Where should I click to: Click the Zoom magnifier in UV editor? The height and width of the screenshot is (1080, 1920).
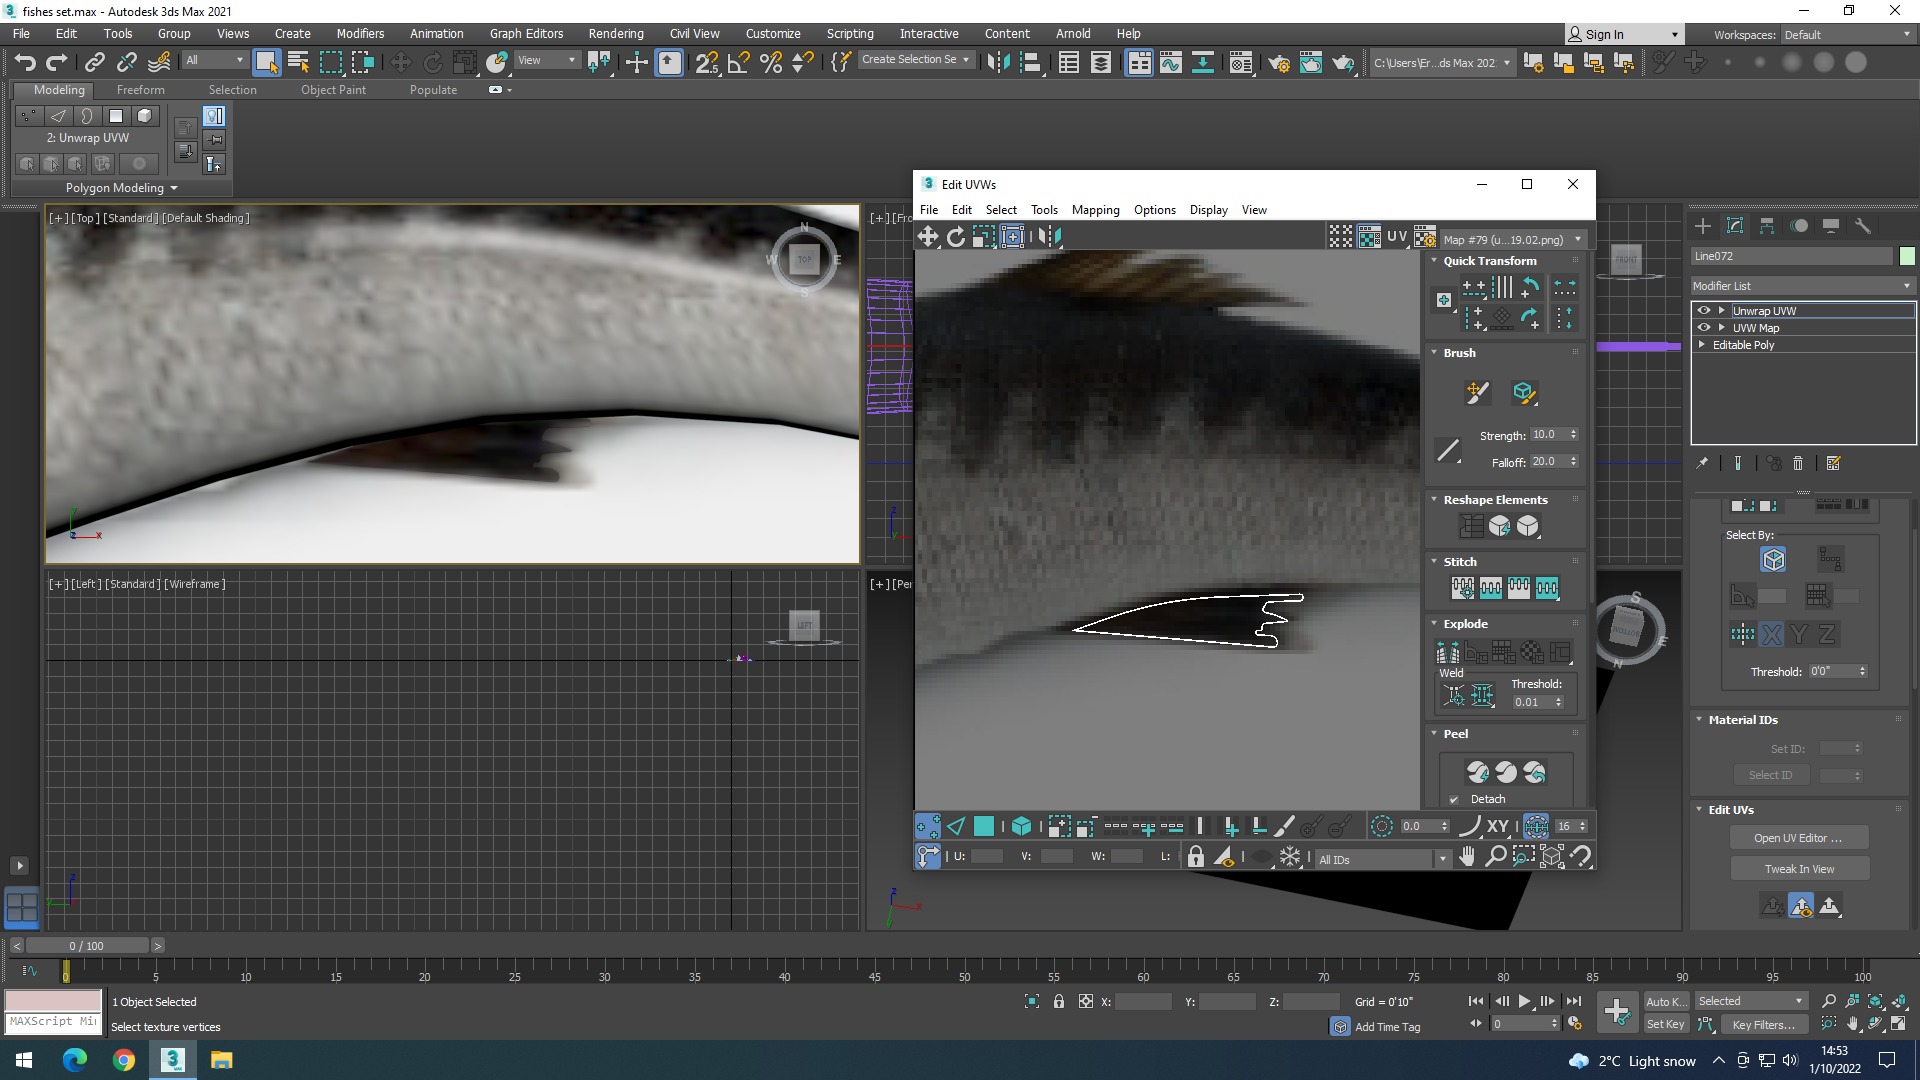pos(1495,857)
